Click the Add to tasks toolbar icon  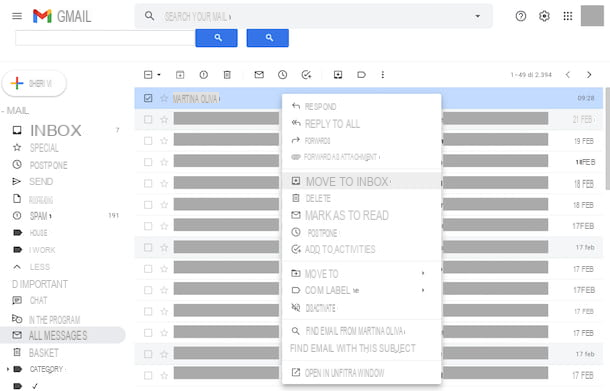(x=307, y=75)
